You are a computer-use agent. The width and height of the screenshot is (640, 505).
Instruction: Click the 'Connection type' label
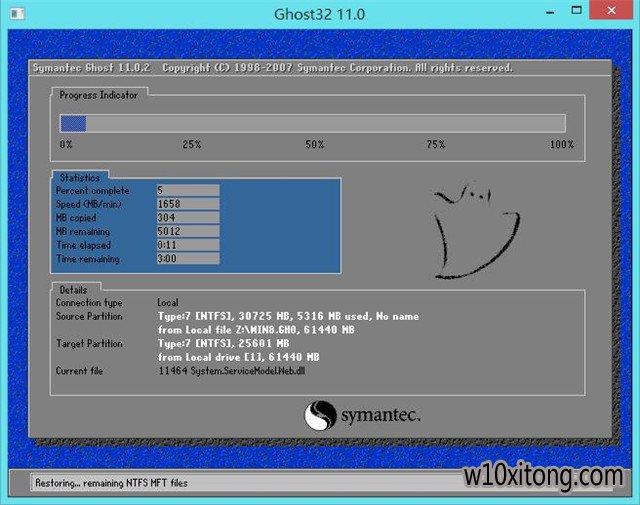[89, 303]
